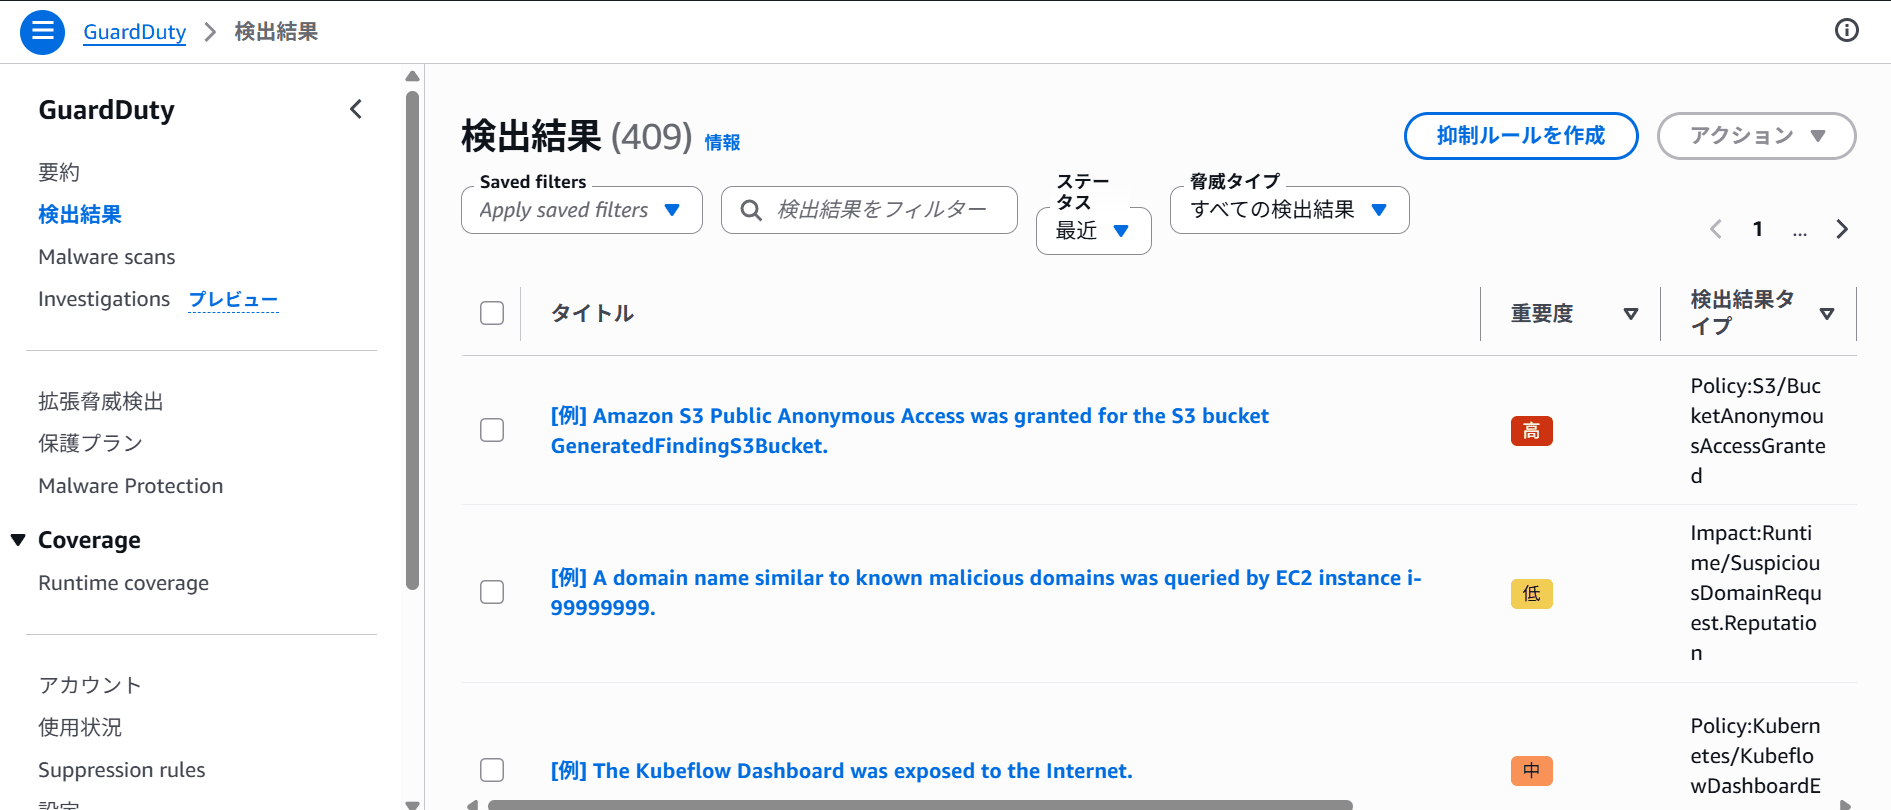This screenshot has width=1891, height=810.
Task: Click the 低 severity badge
Action: 1531,594
